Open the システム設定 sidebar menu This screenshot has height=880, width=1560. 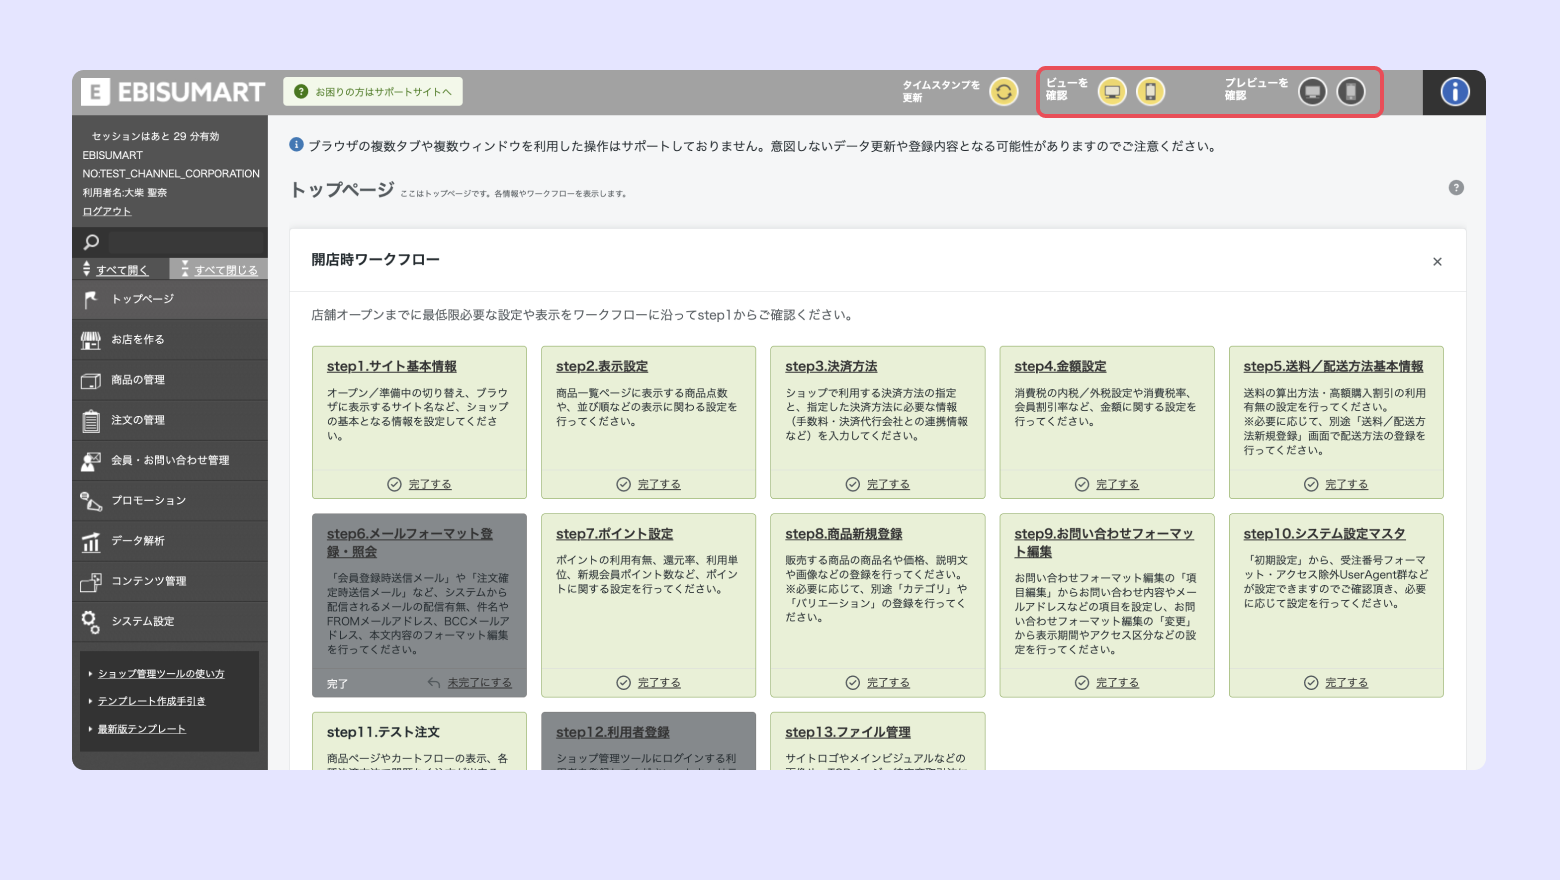tap(142, 621)
